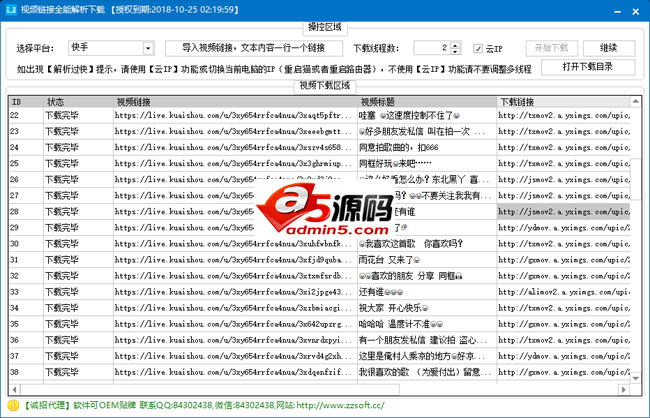Click the alimov2 download link in row 33
This screenshot has width=650, height=418.
pos(563,292)
